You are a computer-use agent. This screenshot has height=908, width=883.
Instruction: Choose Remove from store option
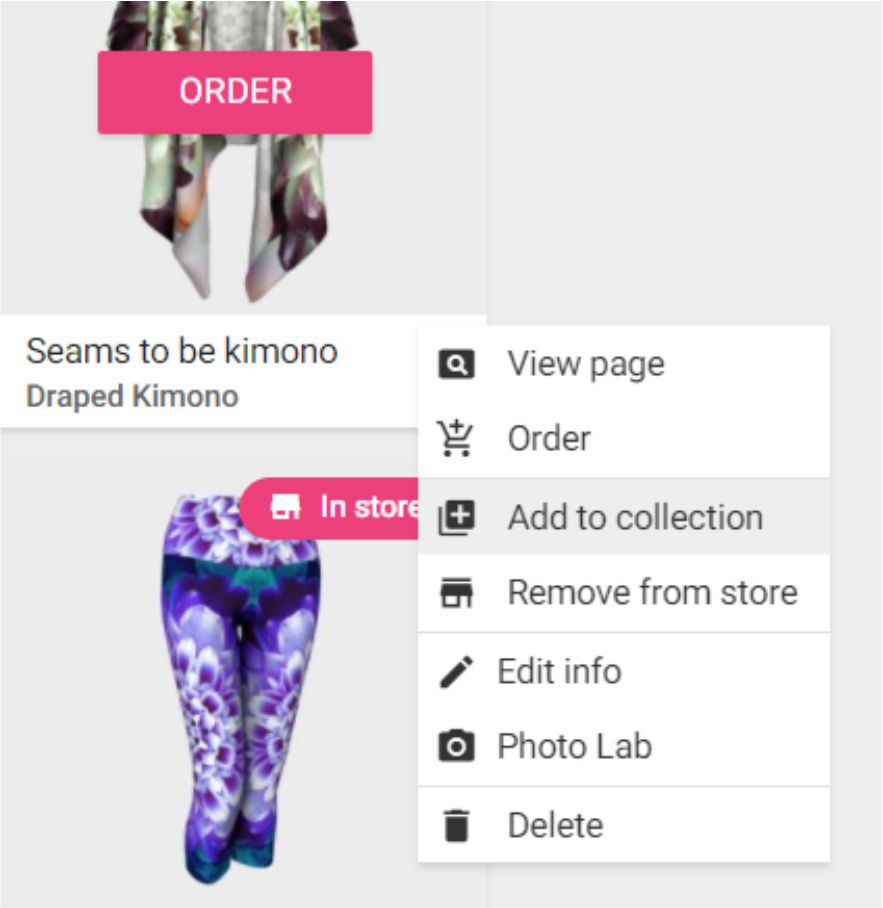pyautogui.click(x=624, y=593)
